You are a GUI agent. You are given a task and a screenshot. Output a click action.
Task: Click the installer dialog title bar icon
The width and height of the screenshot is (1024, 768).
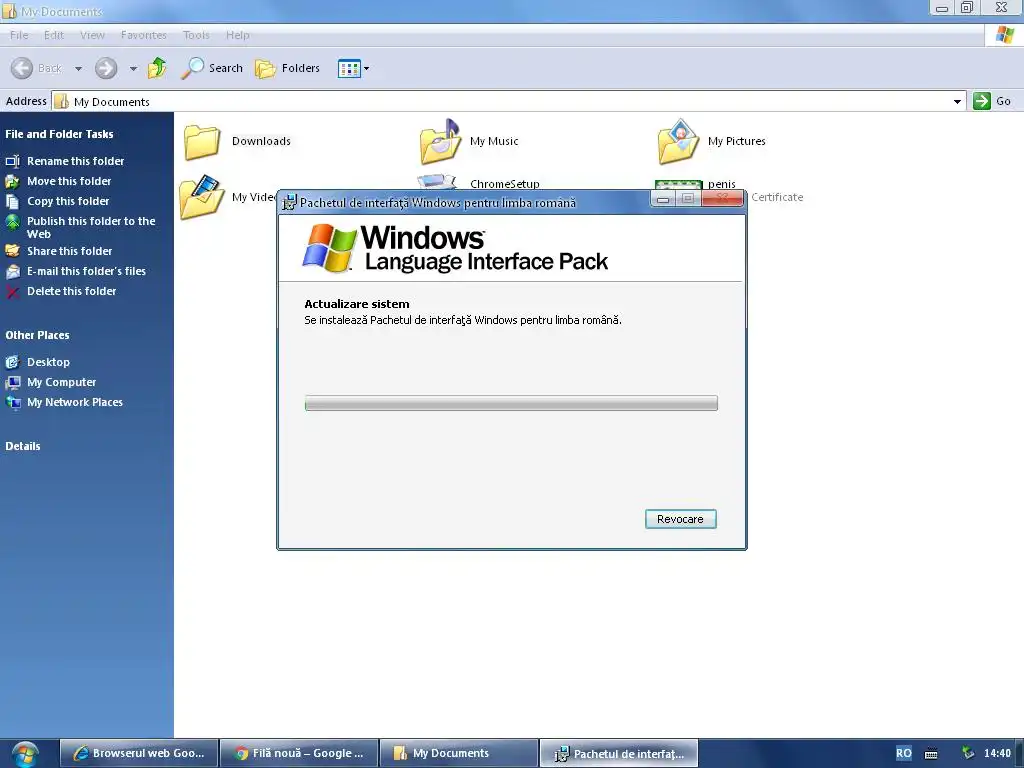click(289, 202)
